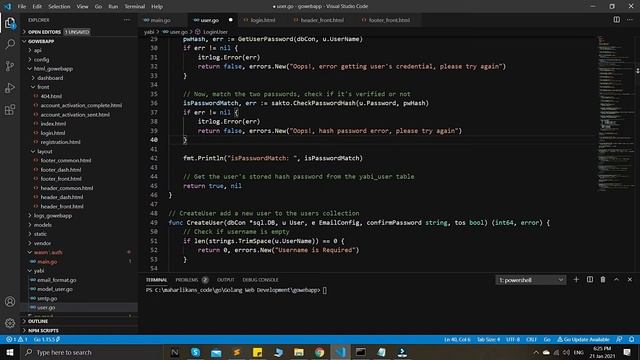Click the terminal prompt line

236,290
